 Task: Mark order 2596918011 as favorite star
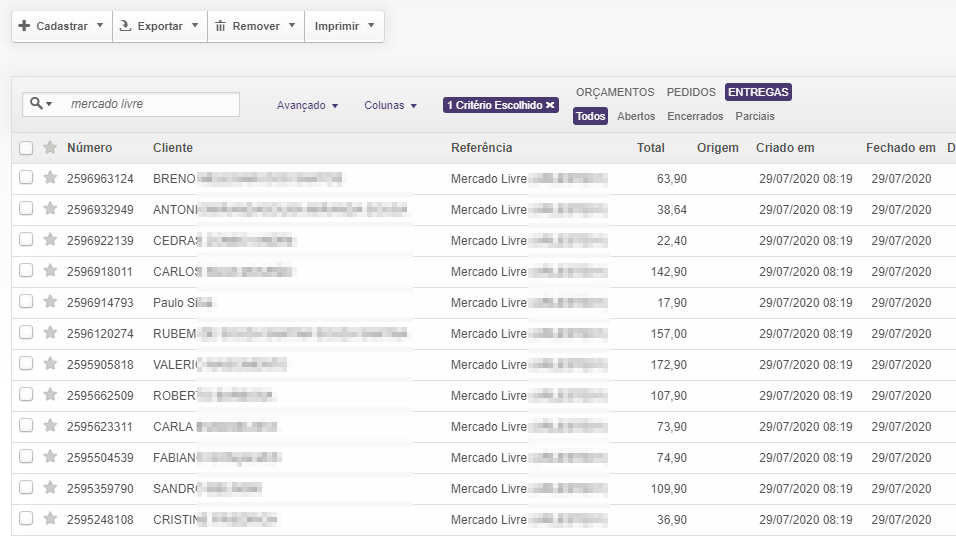click(50, 271)
